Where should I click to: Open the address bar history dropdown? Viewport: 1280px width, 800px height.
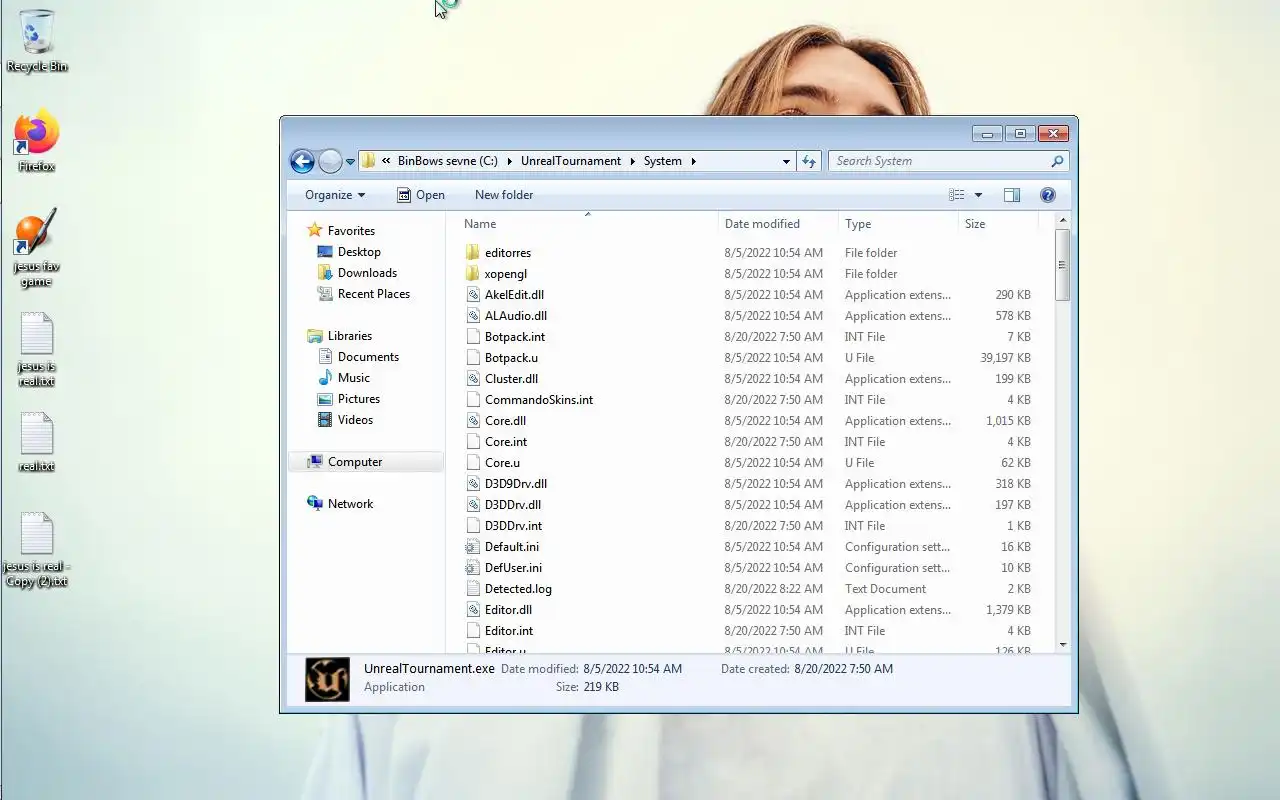786,161
